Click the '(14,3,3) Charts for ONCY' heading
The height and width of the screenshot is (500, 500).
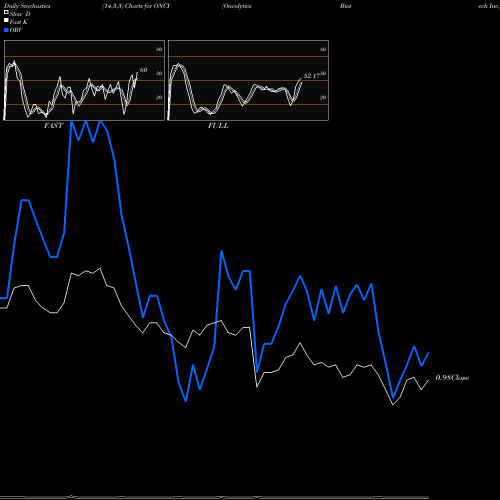click(136, 6)
